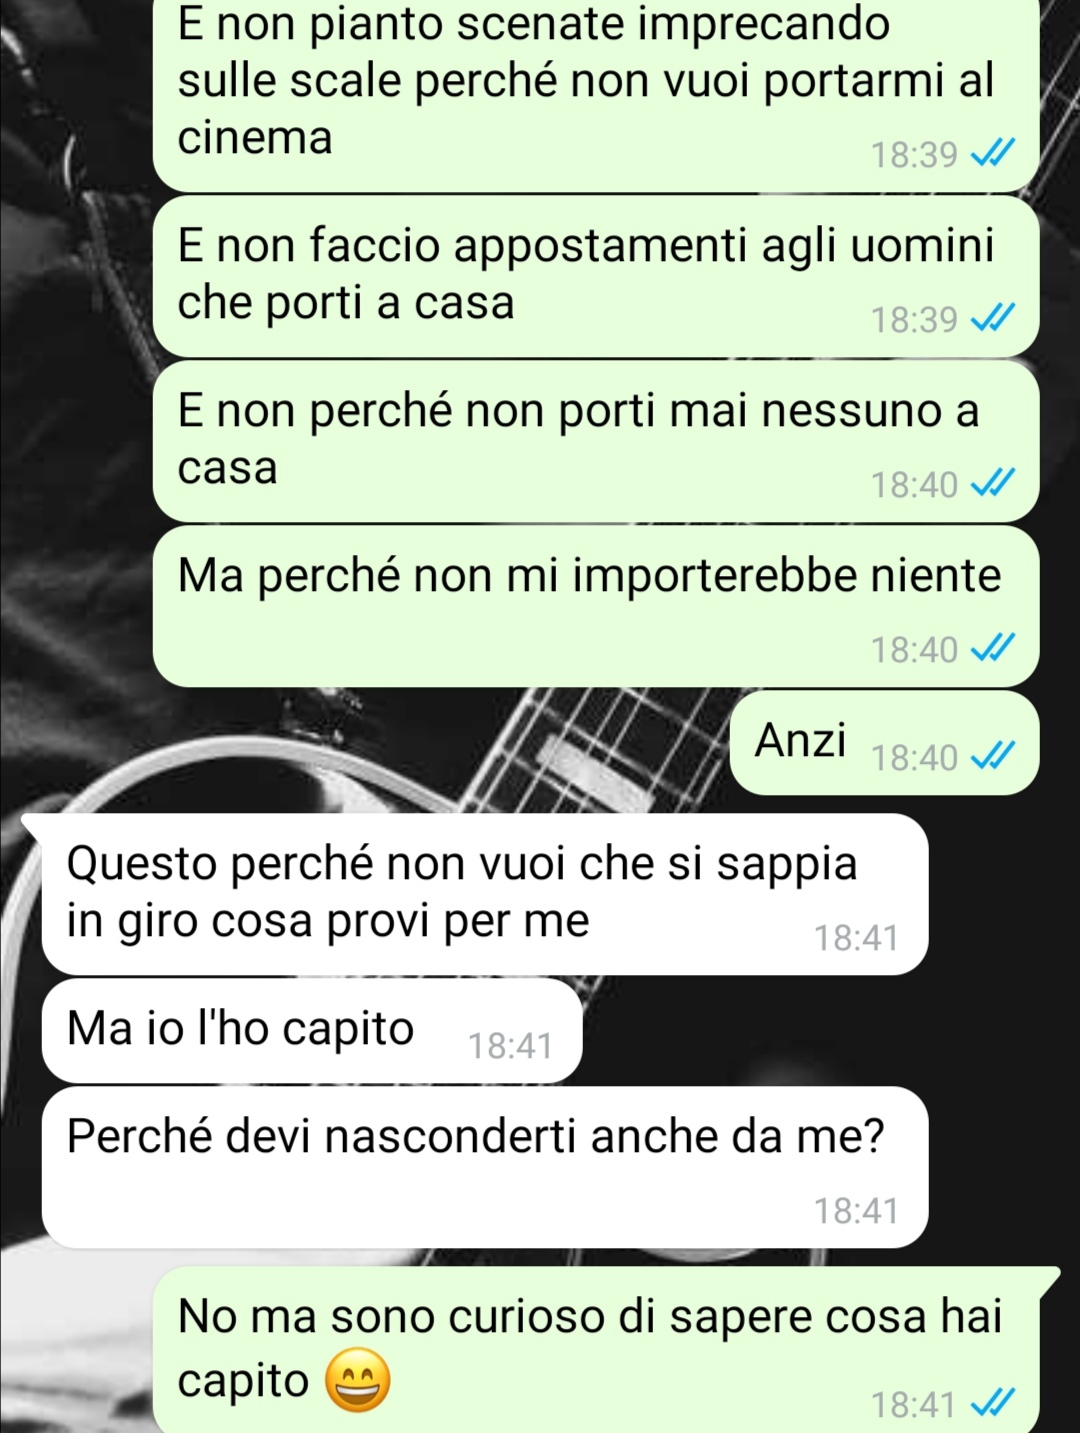Tap the bubble 'Ma perché non mi importerebbe niente'
The image size is (1080, 1433).
(596, 606)
